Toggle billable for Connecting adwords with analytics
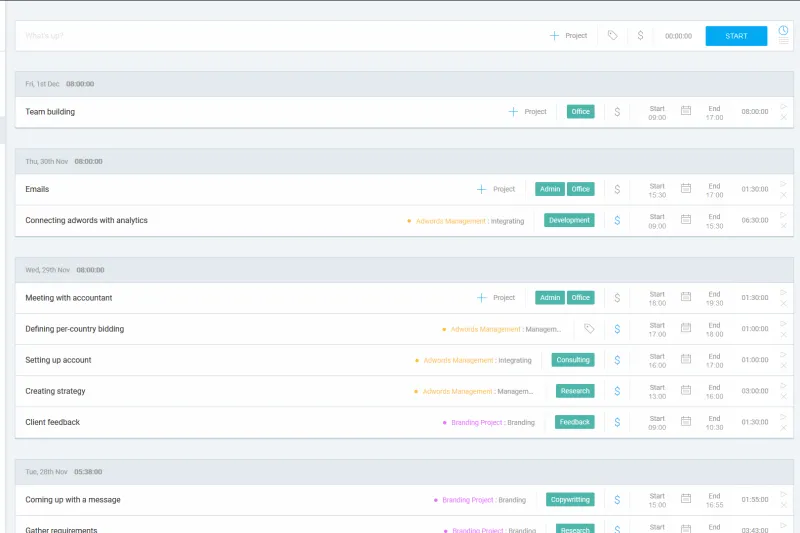Viewport: 800px width, 533px height. (617, 220)
